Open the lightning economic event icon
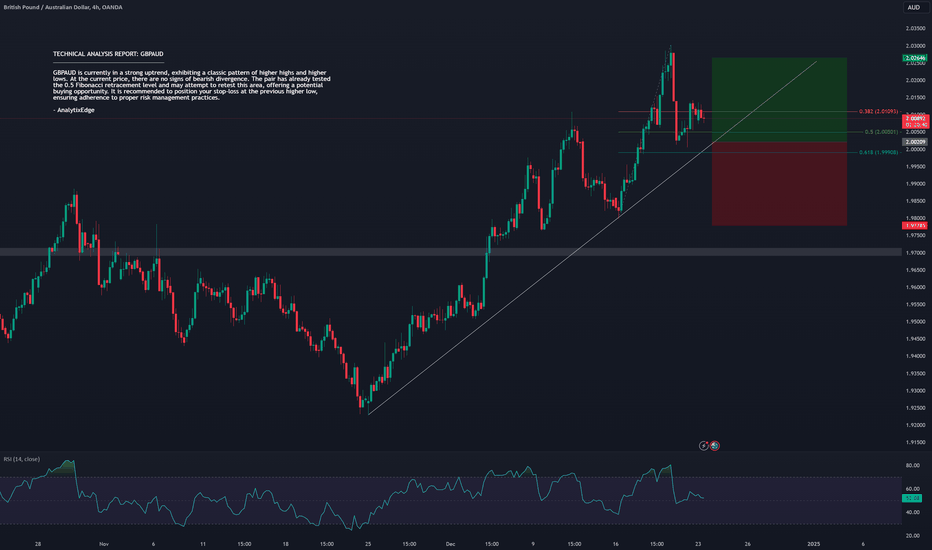 tap(704, 445)
